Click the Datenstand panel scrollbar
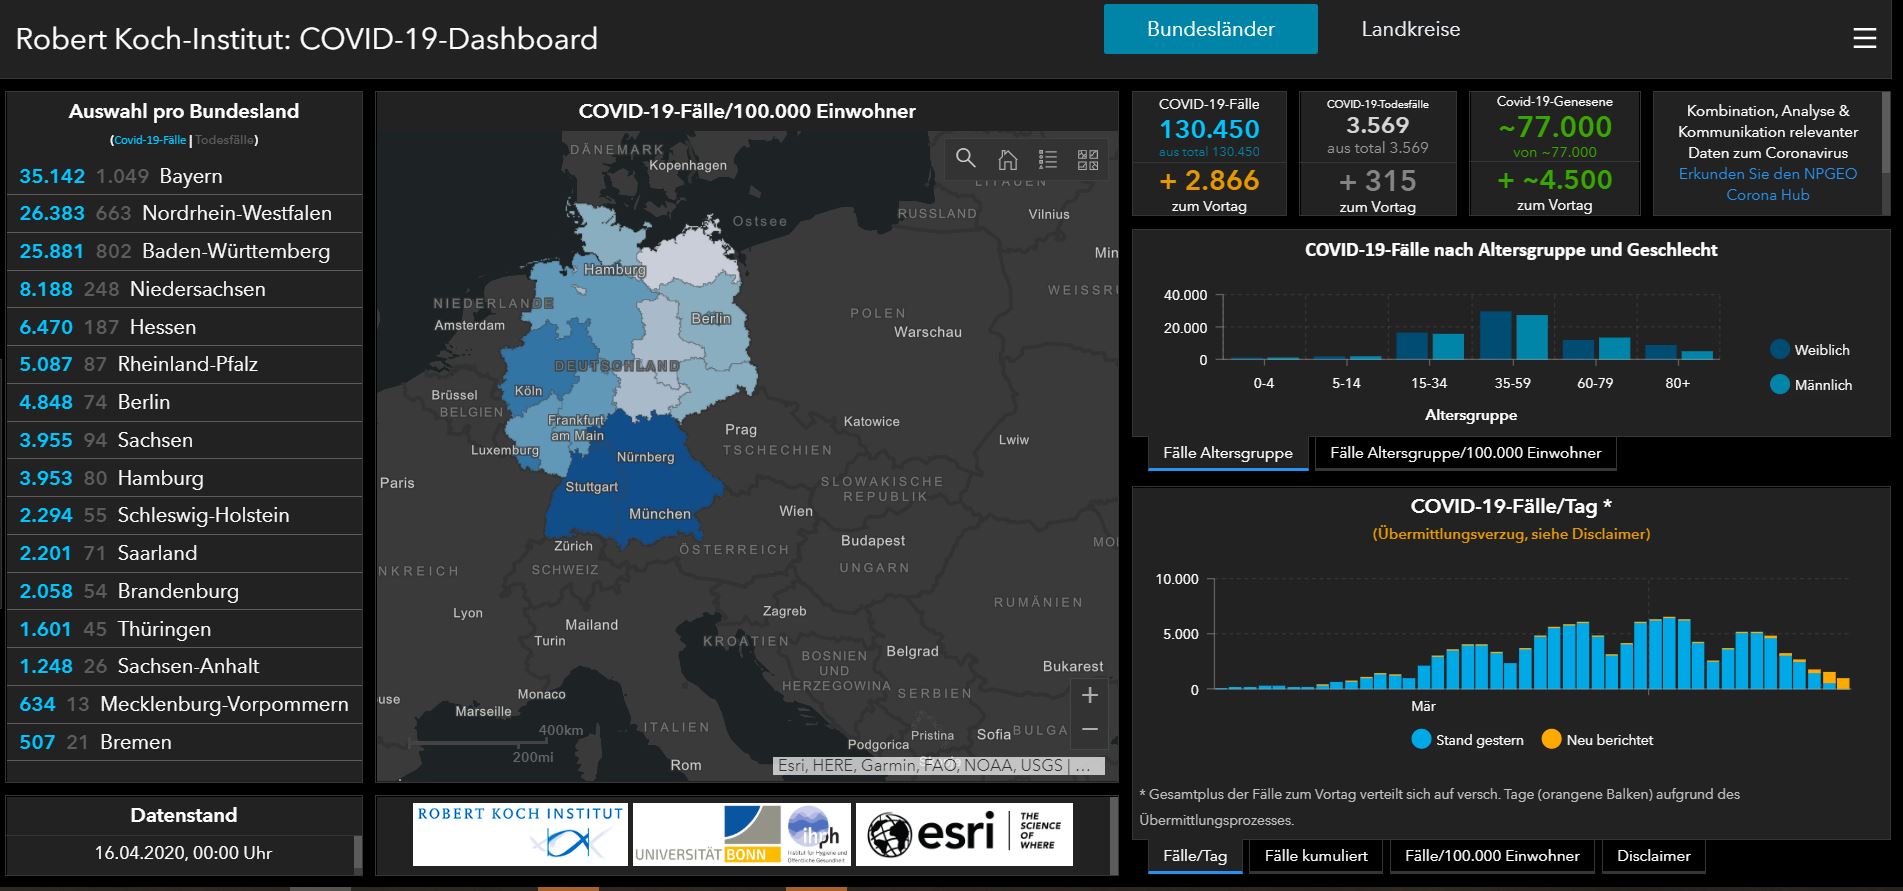Viewport: 1903px width, 891px height. [358, 853]
